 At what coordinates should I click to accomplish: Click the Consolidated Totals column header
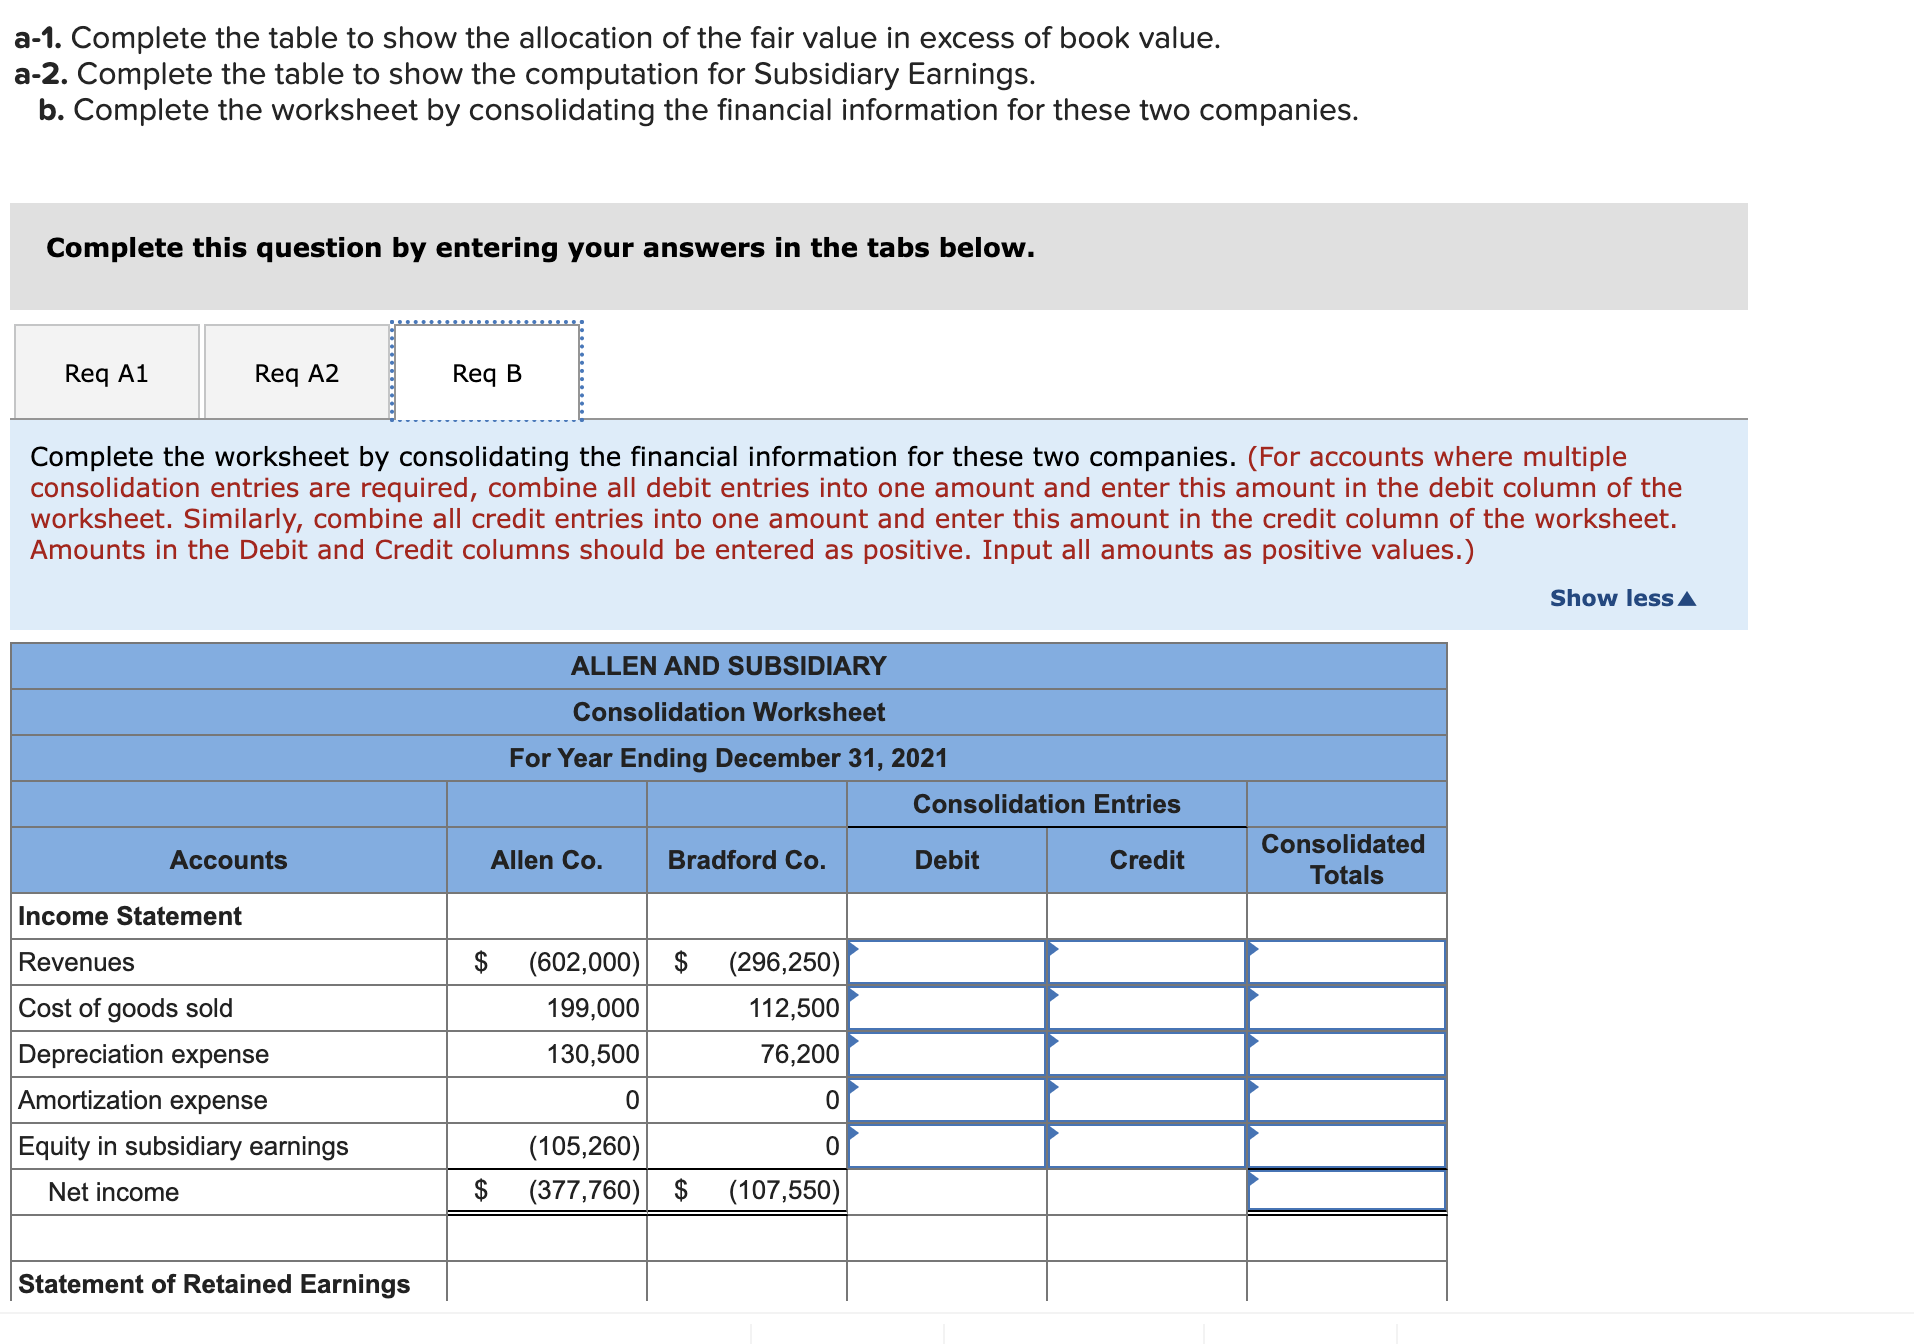[1345, 859]
